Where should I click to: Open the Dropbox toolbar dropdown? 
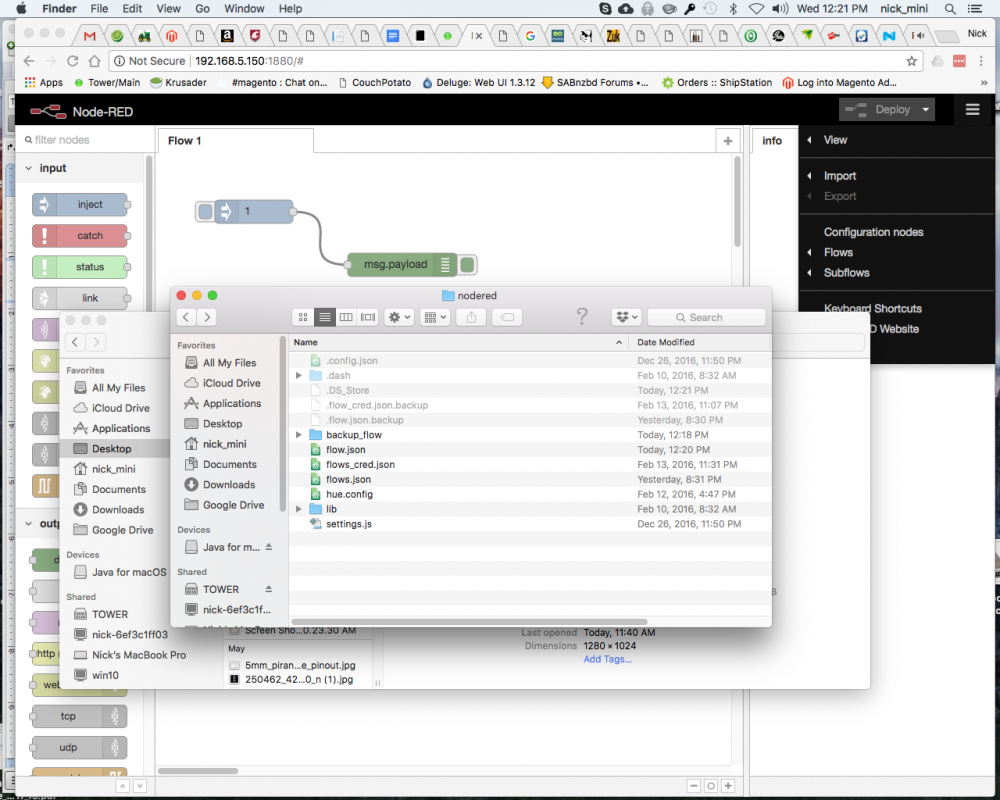tap(626, 317)
